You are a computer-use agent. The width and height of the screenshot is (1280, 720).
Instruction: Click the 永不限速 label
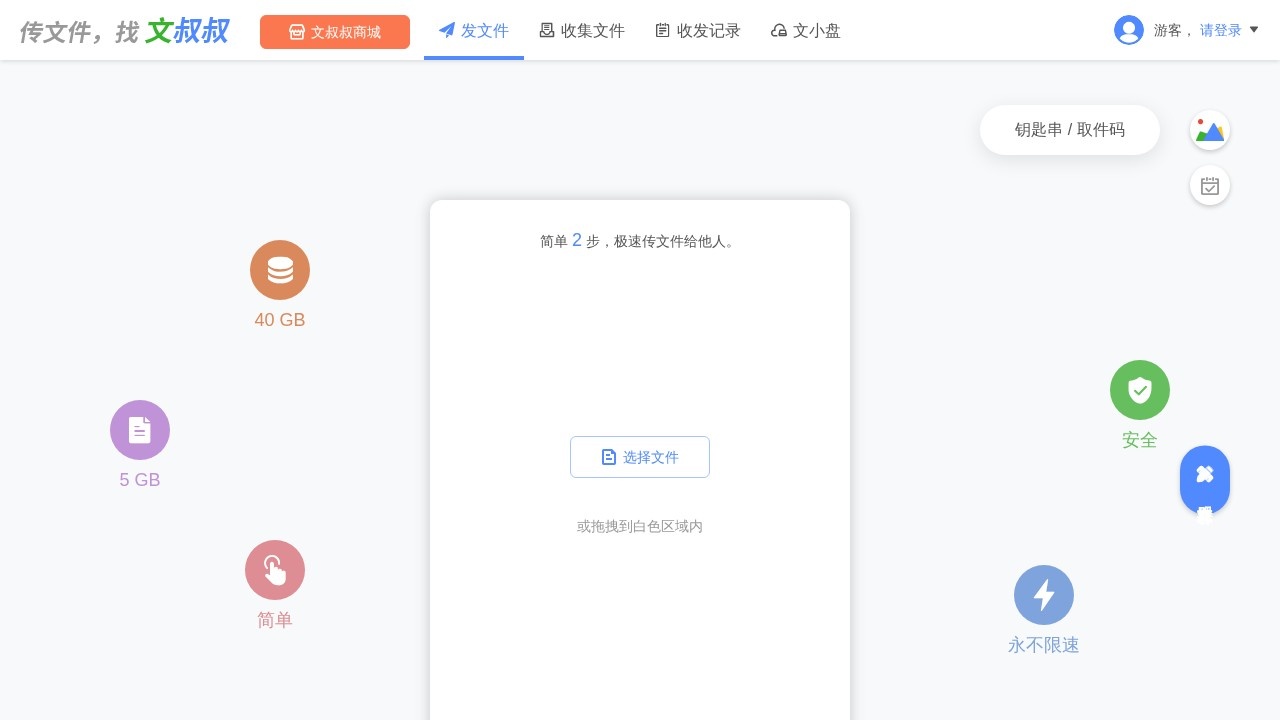[1044, 645]
